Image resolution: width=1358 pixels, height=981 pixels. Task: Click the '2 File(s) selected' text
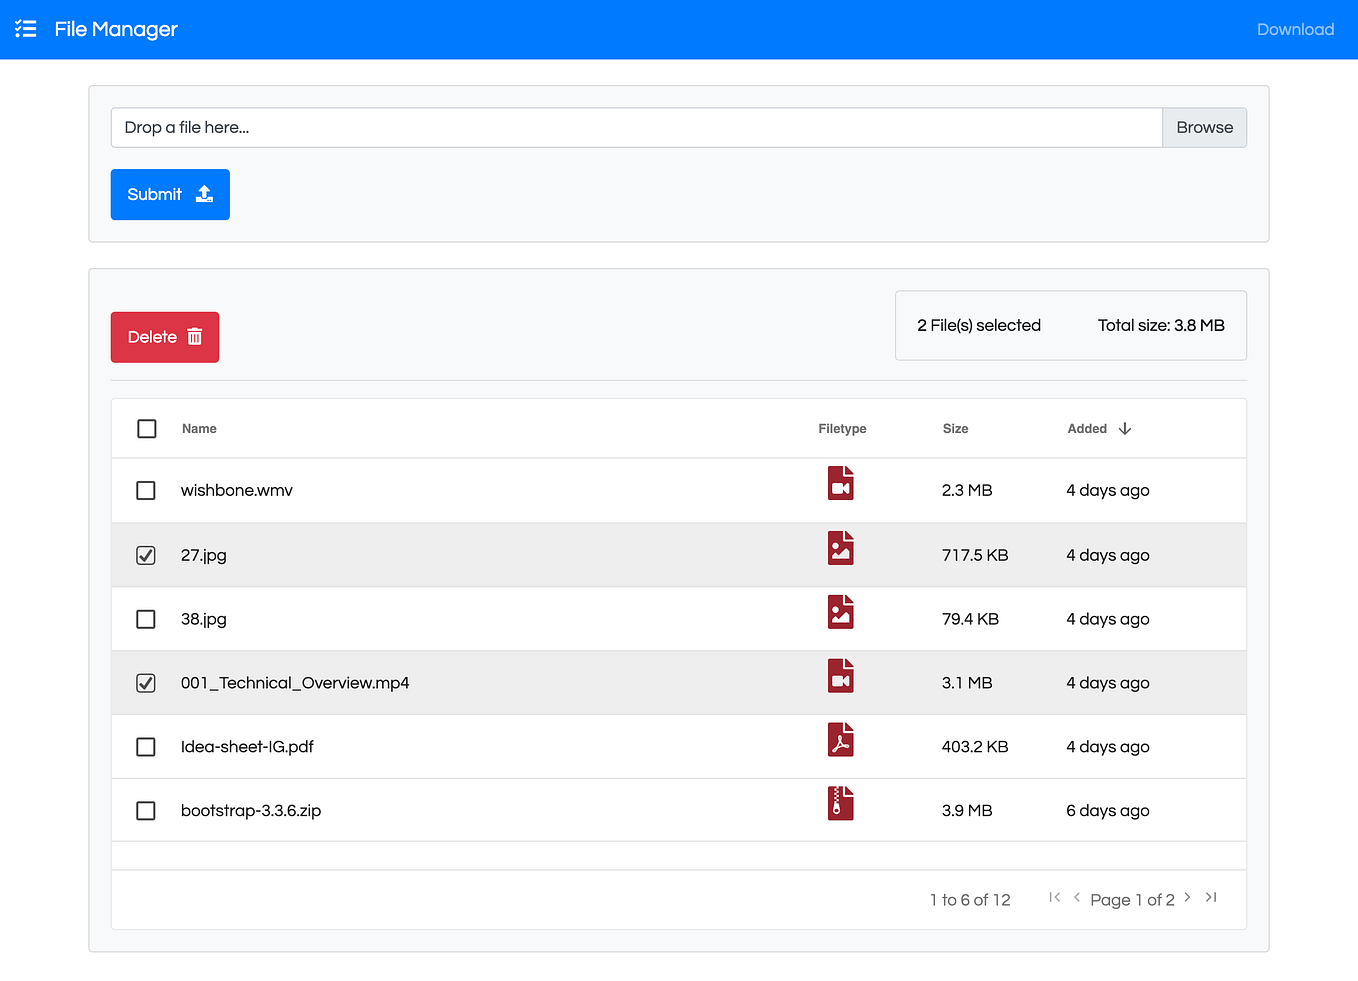[979, 325]
